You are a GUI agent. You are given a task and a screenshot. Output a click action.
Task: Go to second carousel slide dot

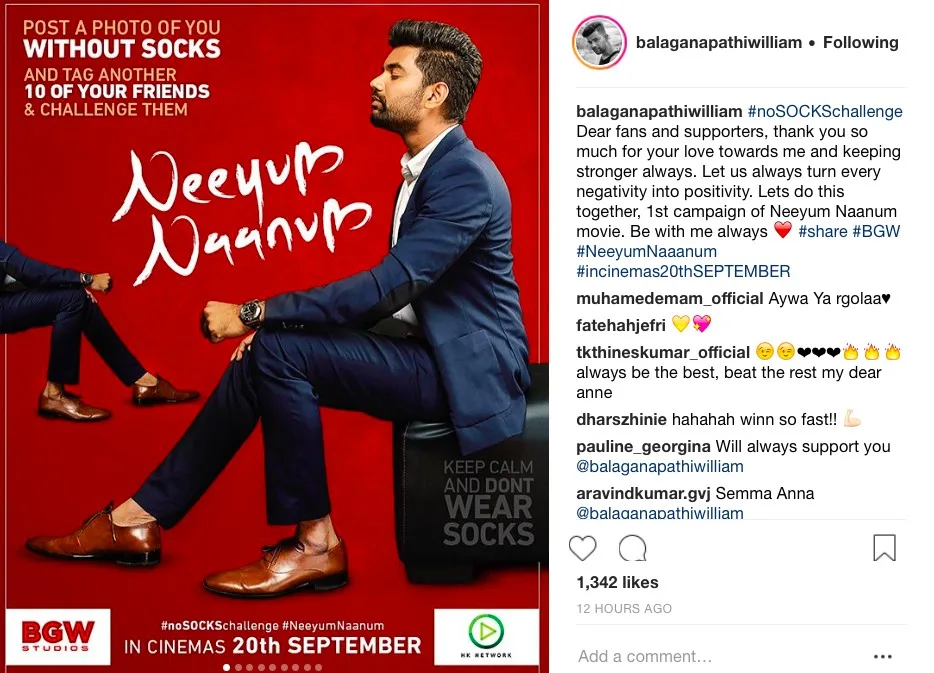point(238,668)
